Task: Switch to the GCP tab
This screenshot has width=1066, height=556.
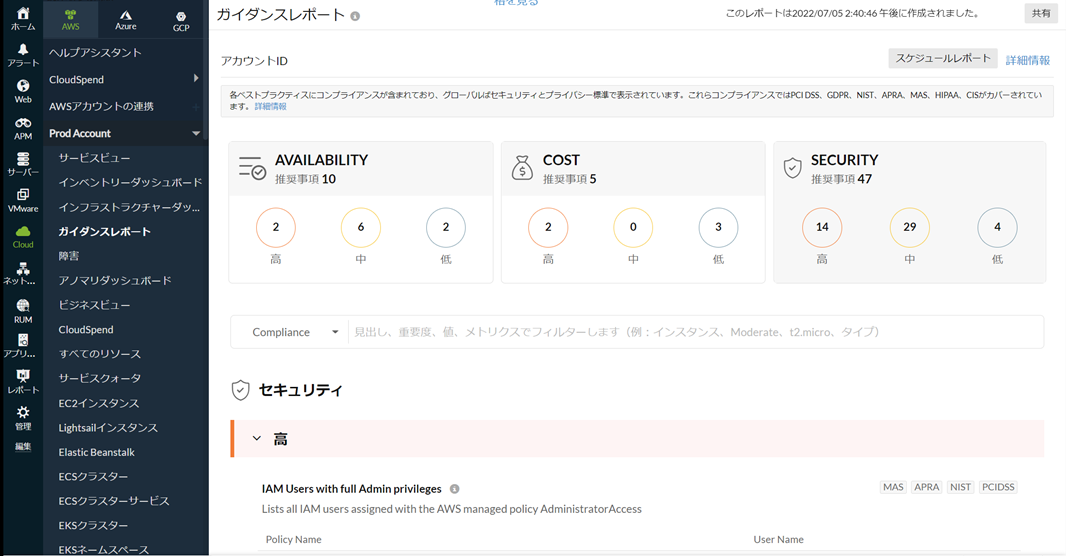Action: click(180, 20)
